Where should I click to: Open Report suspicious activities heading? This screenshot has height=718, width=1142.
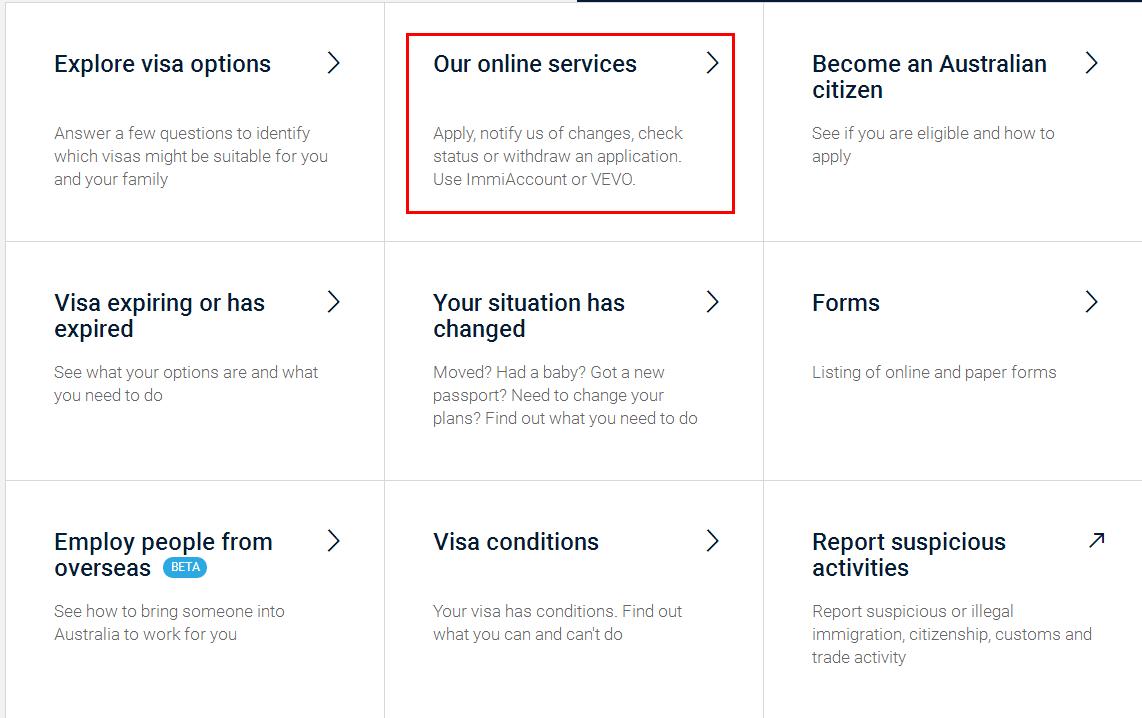click(x=908, y=555)
